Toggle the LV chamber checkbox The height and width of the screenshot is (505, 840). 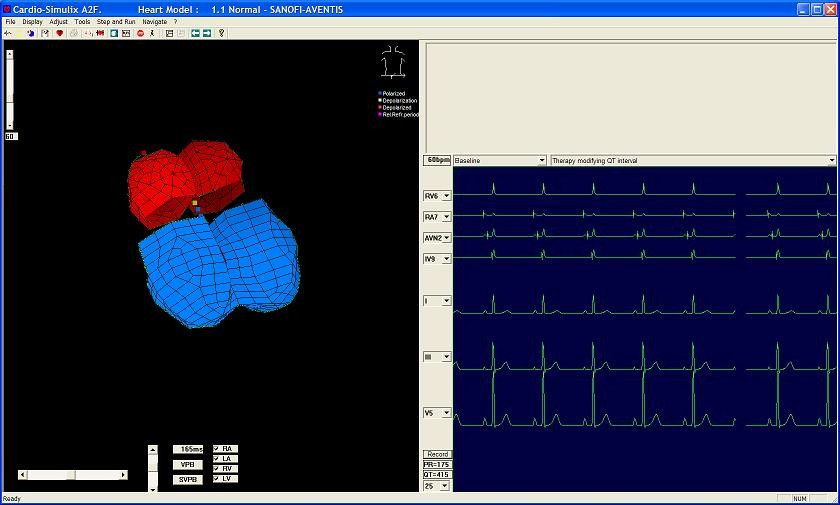coord(217,479)
